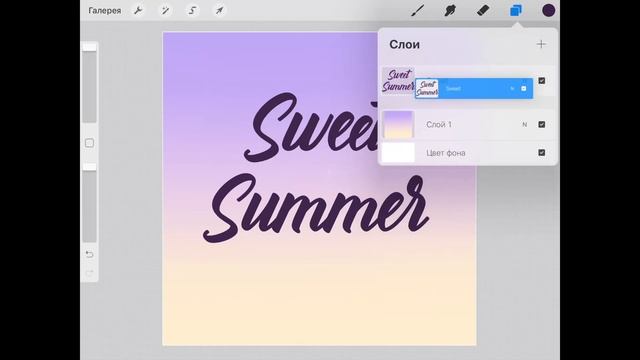Tap the square modify button in sidebar
The height and width of the screenshot is (360, 640).
pyautogui.click(x=89, y=143)
